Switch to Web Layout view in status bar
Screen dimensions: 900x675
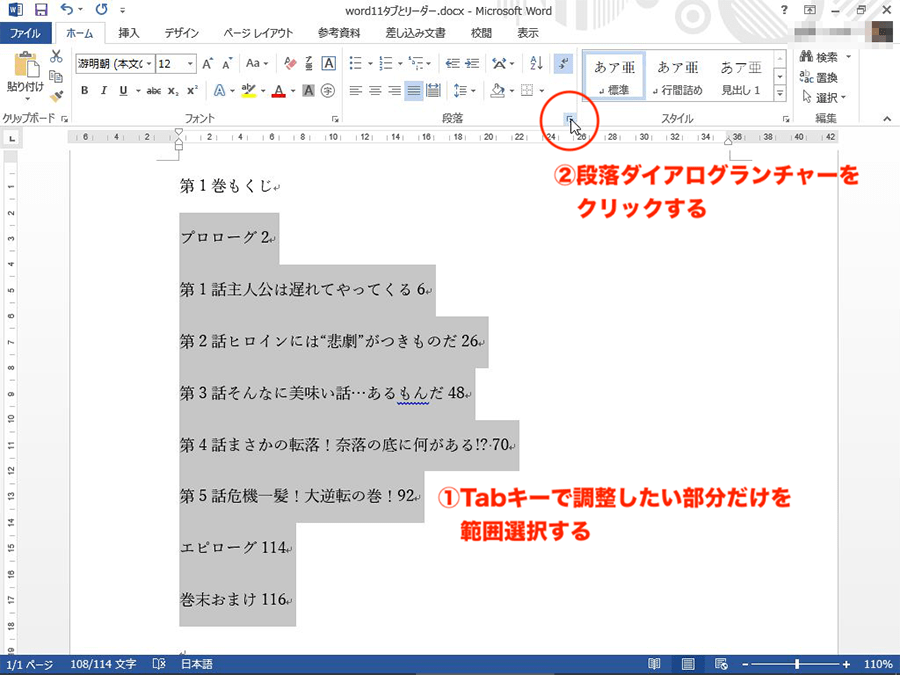[721, 664]
